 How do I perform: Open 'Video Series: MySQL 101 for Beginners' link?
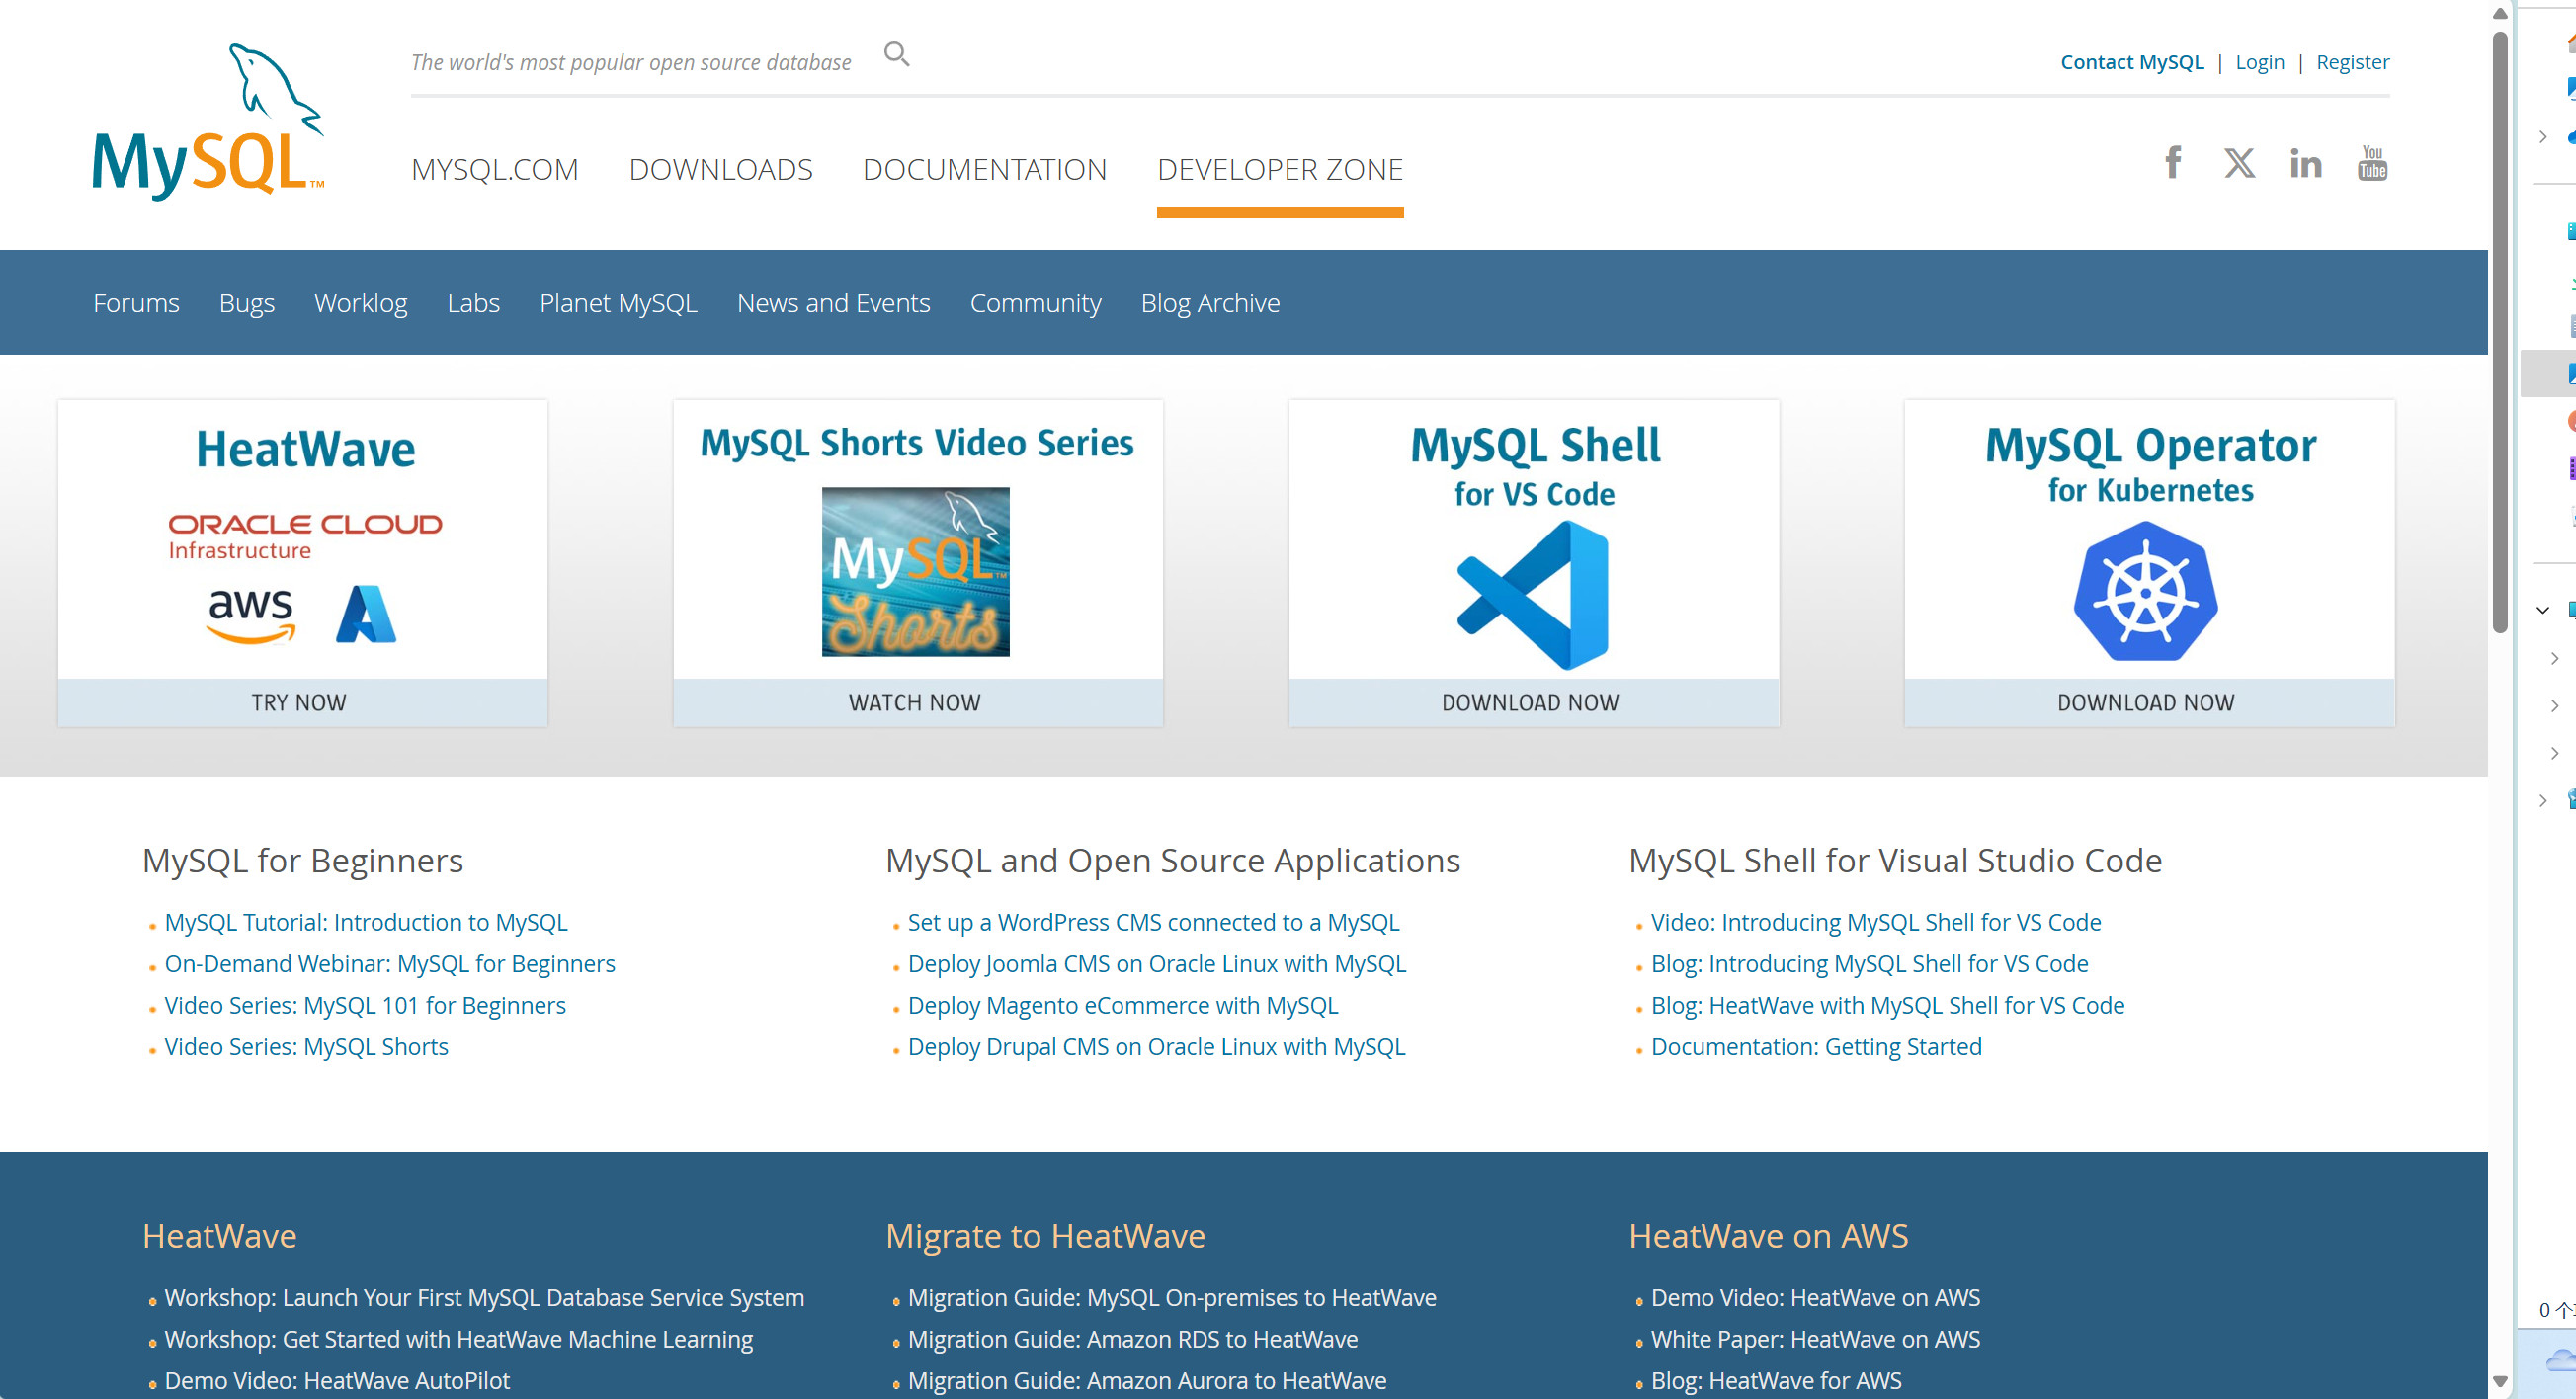tap(364, 1005)
